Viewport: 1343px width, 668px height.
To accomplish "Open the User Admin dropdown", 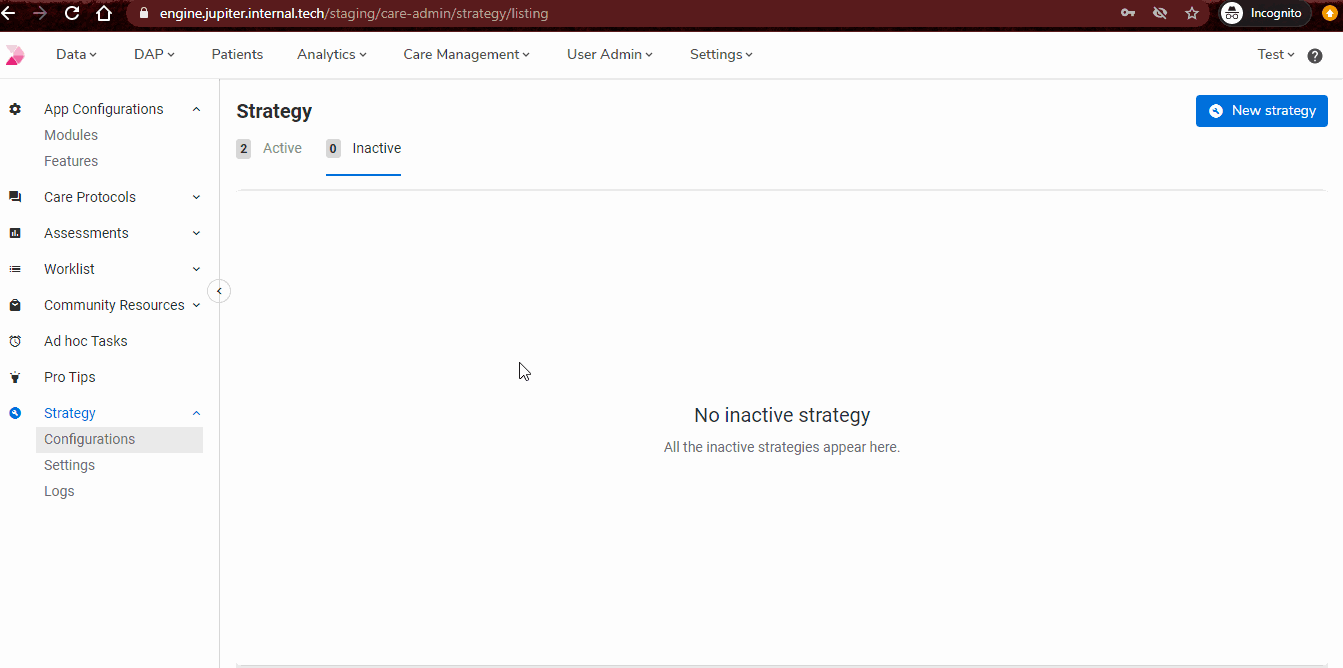I will click(610, 55).
